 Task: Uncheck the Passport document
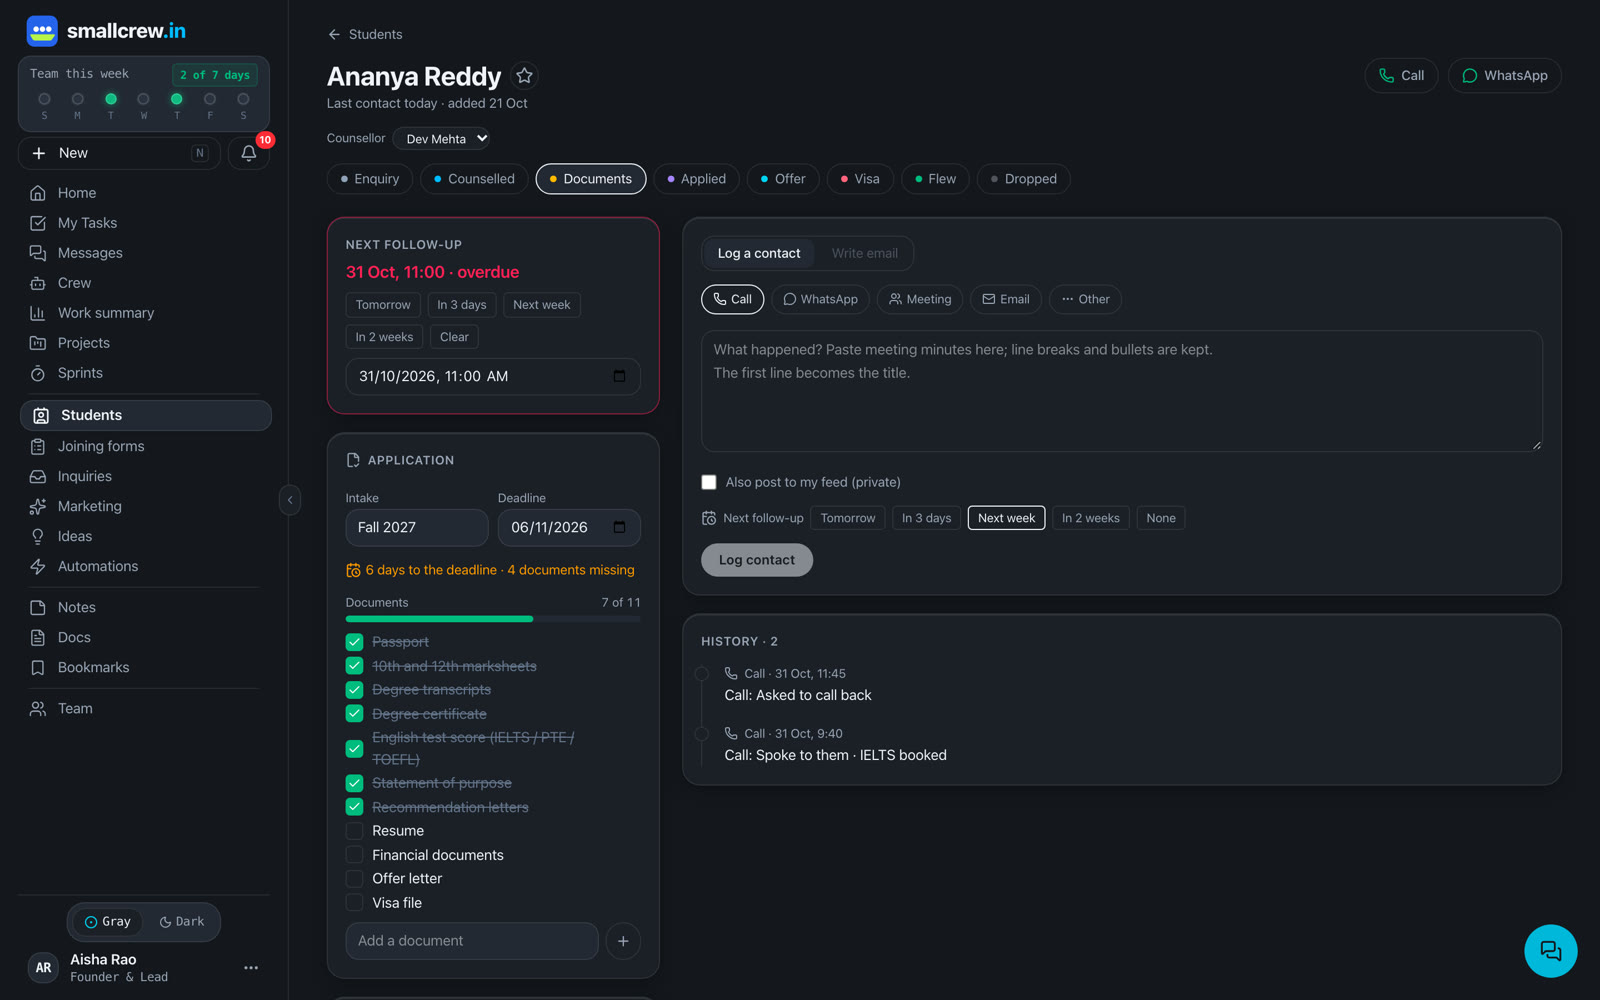[354, 642]
